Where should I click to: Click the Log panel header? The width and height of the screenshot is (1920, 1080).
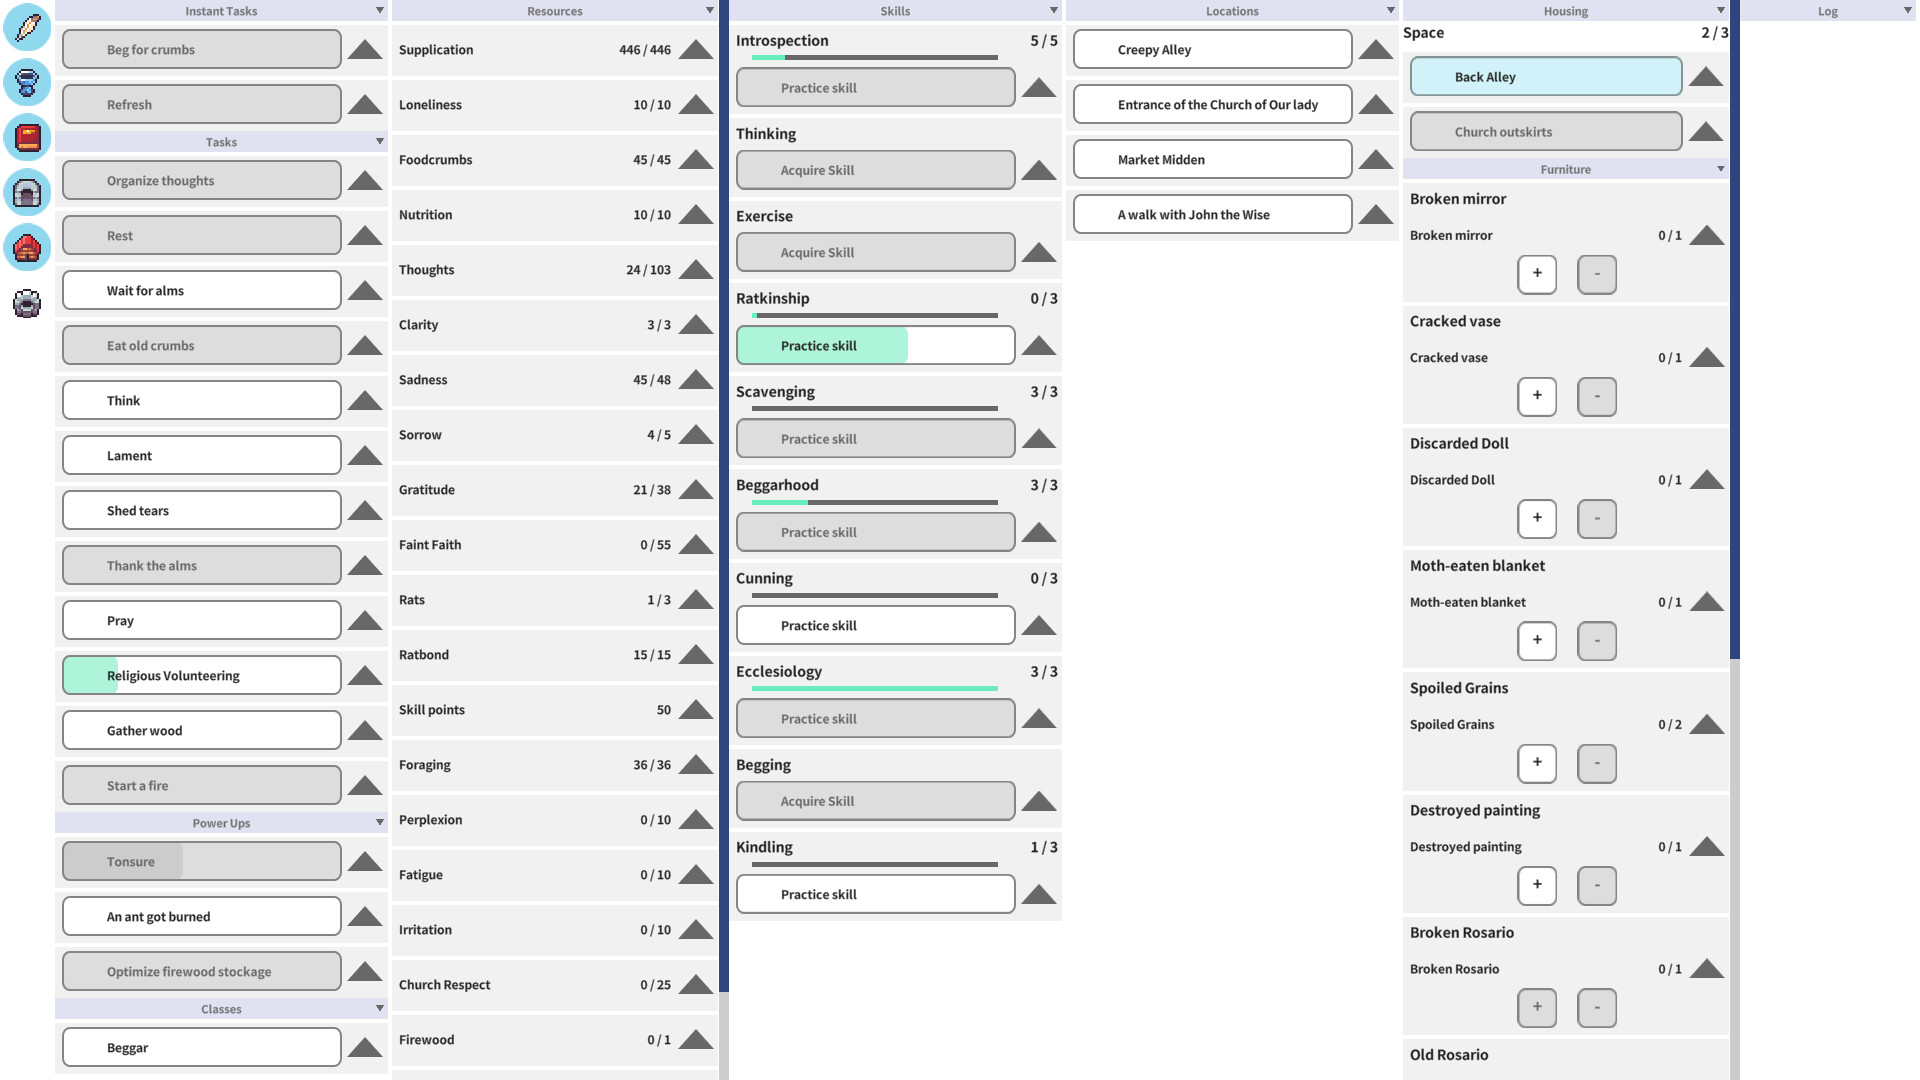pos(1828,11)
